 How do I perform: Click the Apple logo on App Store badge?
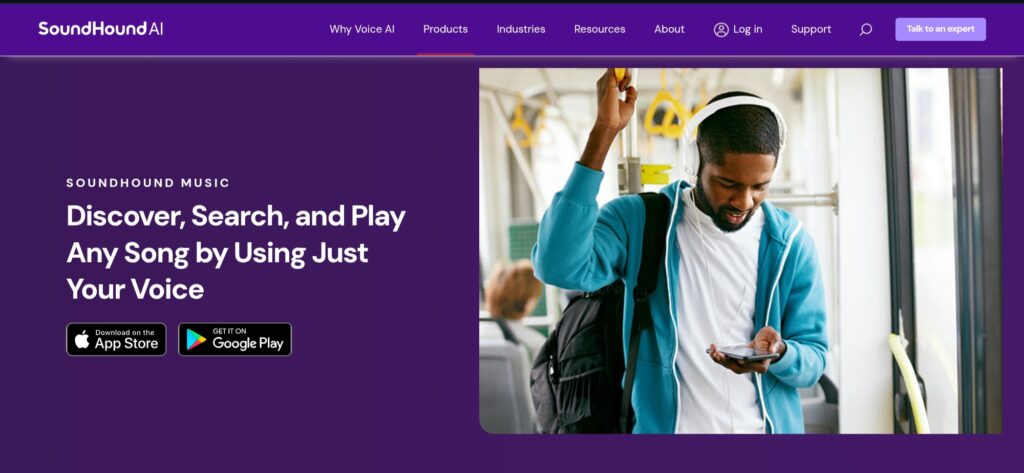[82, 340]
